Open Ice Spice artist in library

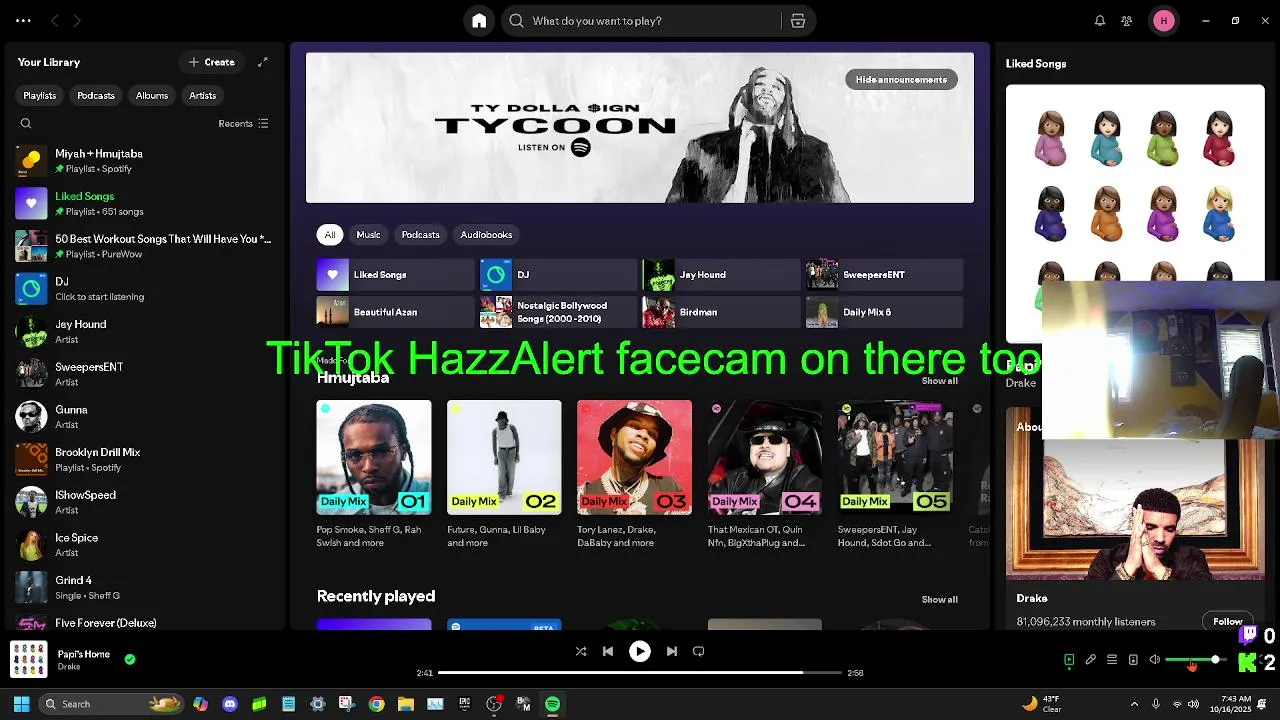pos(145,545)
